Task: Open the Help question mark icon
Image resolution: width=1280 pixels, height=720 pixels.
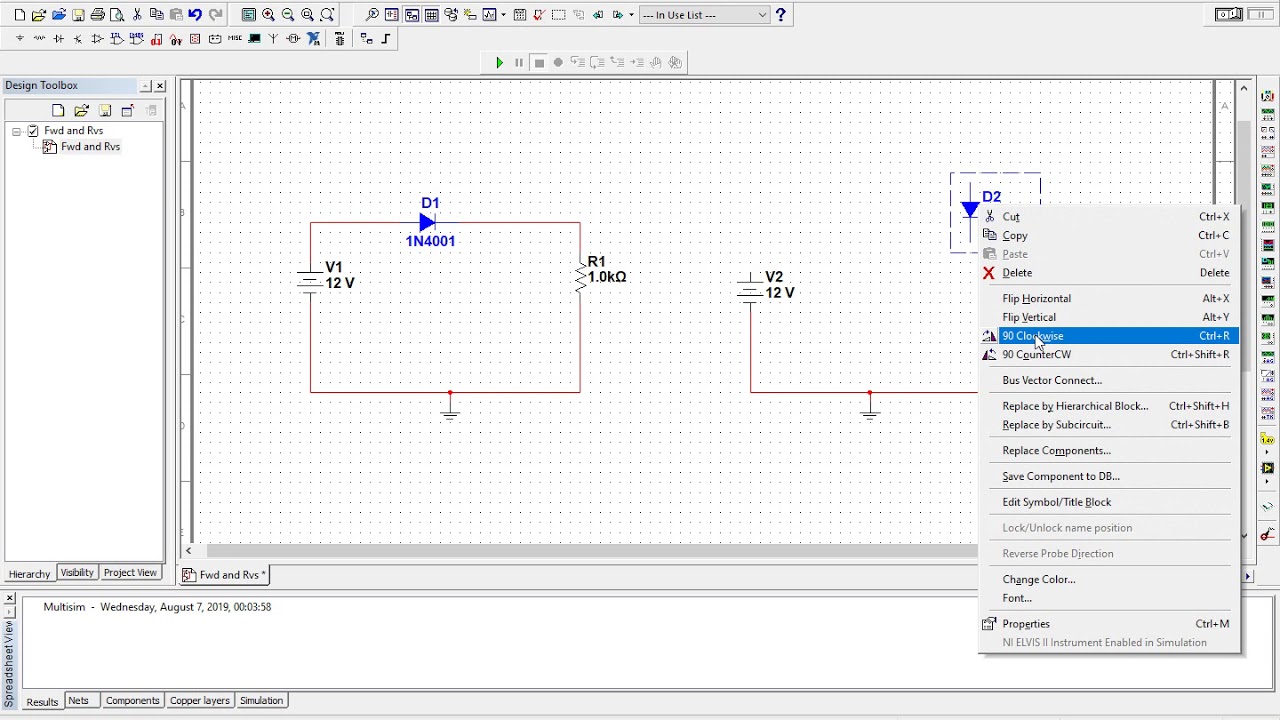Action: point(781,15)
